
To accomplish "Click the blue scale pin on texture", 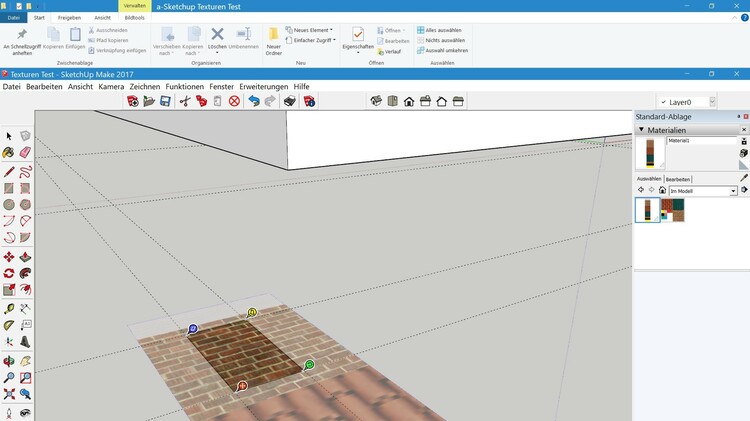I will [193, 329].
